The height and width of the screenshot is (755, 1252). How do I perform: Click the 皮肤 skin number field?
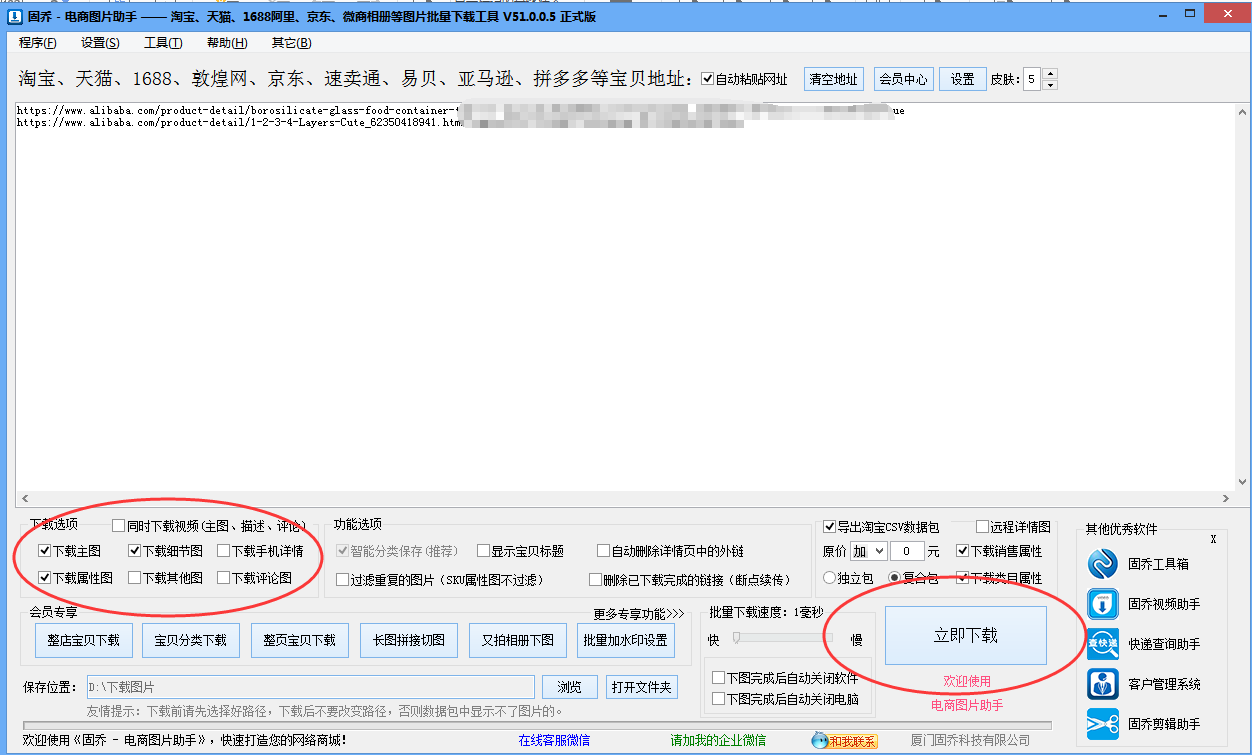pos(1031,79)
